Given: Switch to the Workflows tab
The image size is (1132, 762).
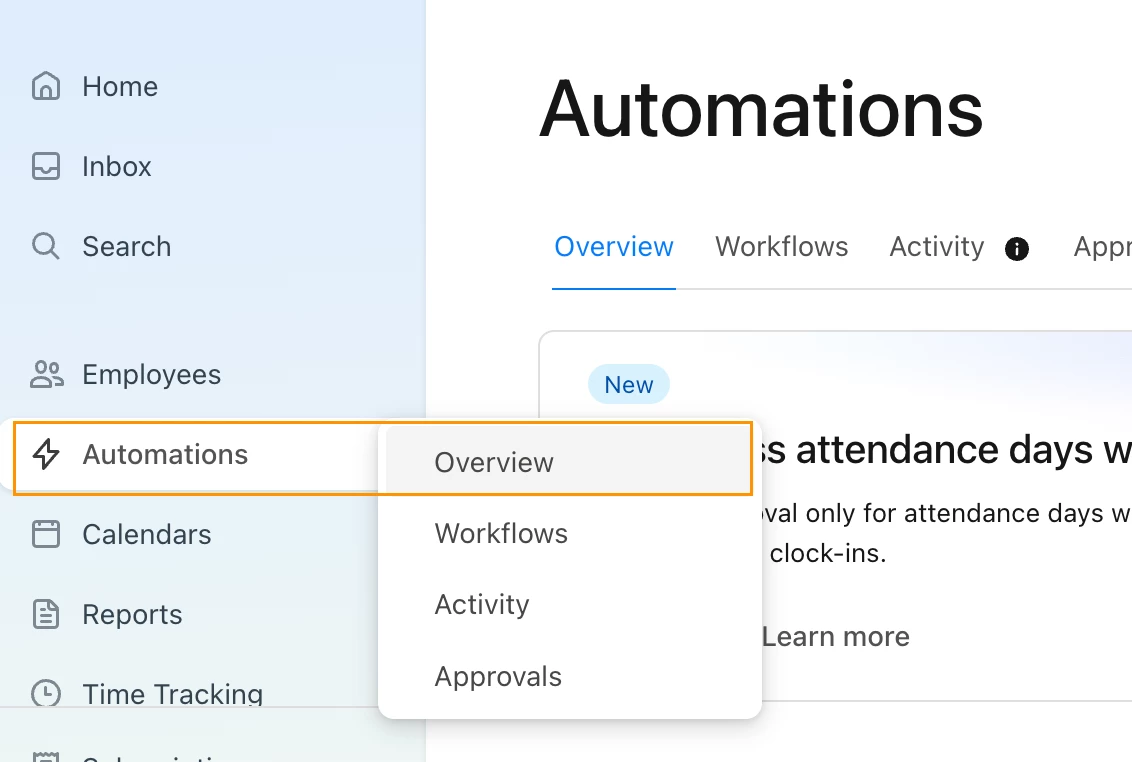Looking at the screenshot, I should pos(782,247).
